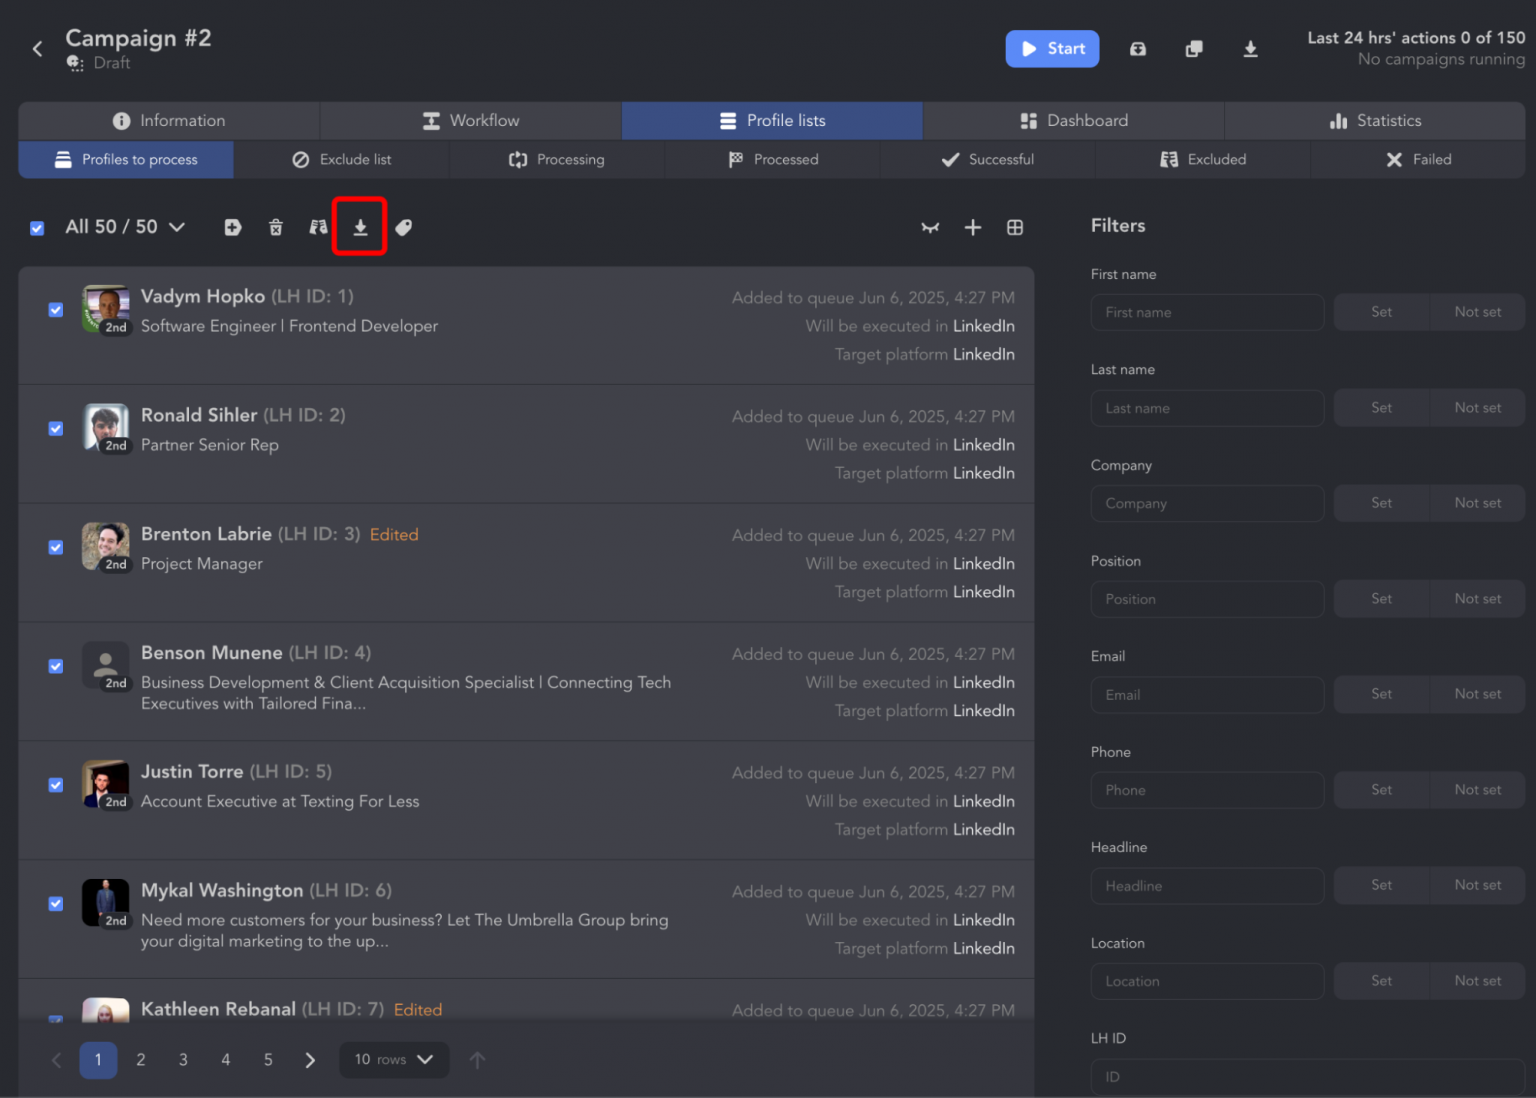1536x1098 pixels.
Task: Click the closed-eye icon above the filters
Action: point(930,227)
